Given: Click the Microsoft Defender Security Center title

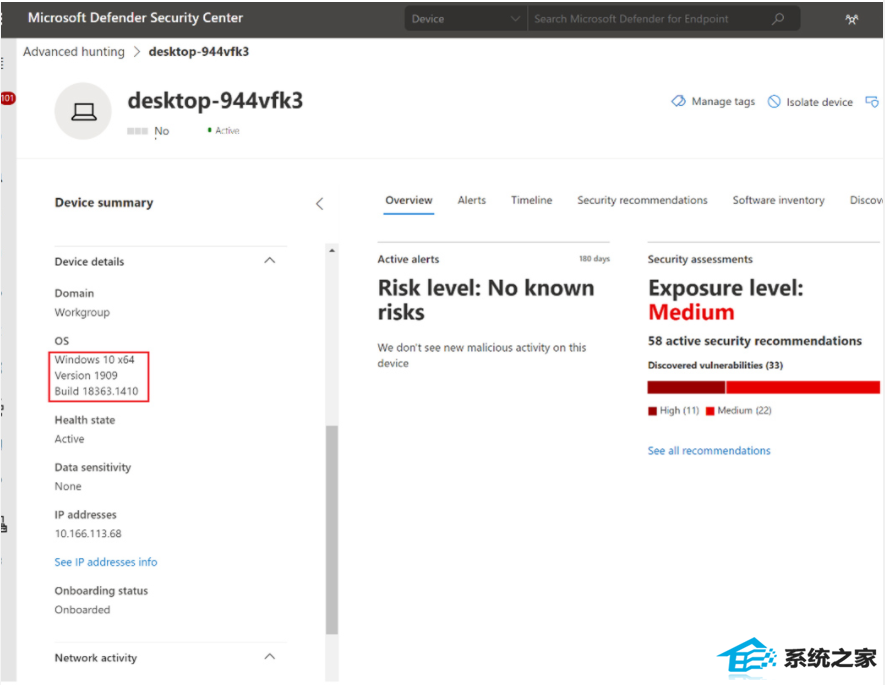Looking at the screenshot, I should tap(135, 18).
